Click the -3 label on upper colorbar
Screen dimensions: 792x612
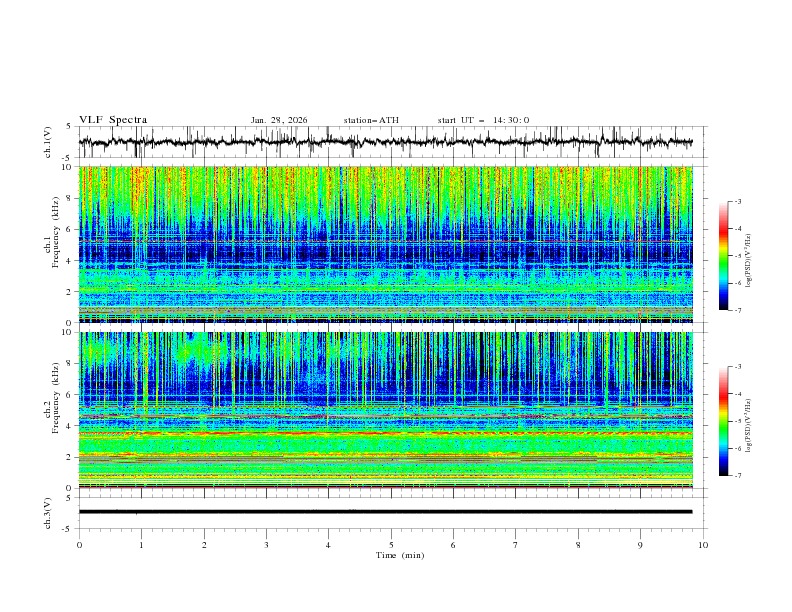tap(737, 202)
